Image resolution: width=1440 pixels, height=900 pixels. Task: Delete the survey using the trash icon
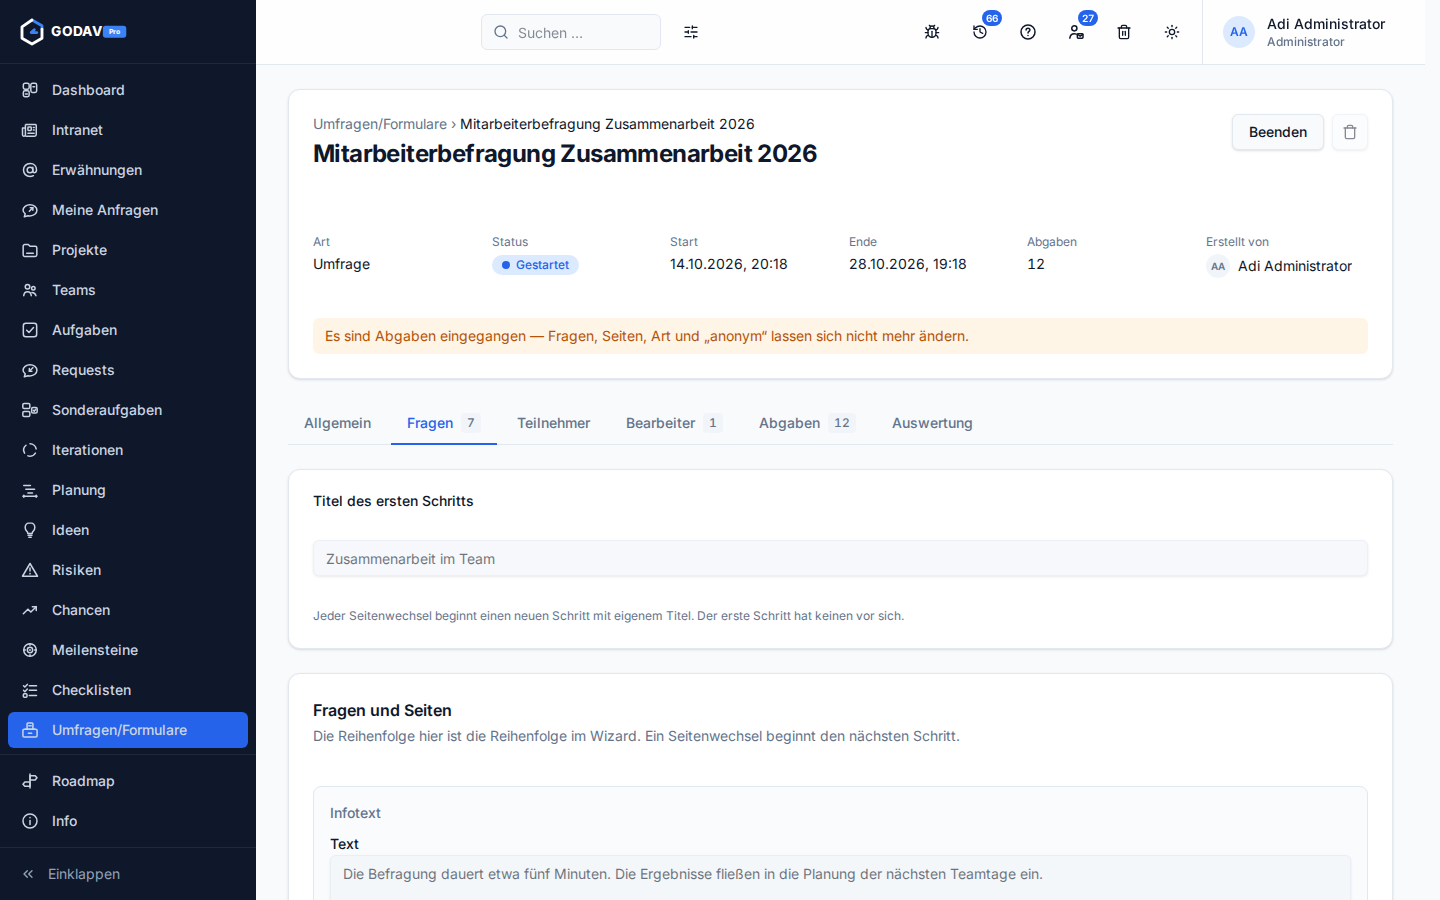click(1350, 132)
